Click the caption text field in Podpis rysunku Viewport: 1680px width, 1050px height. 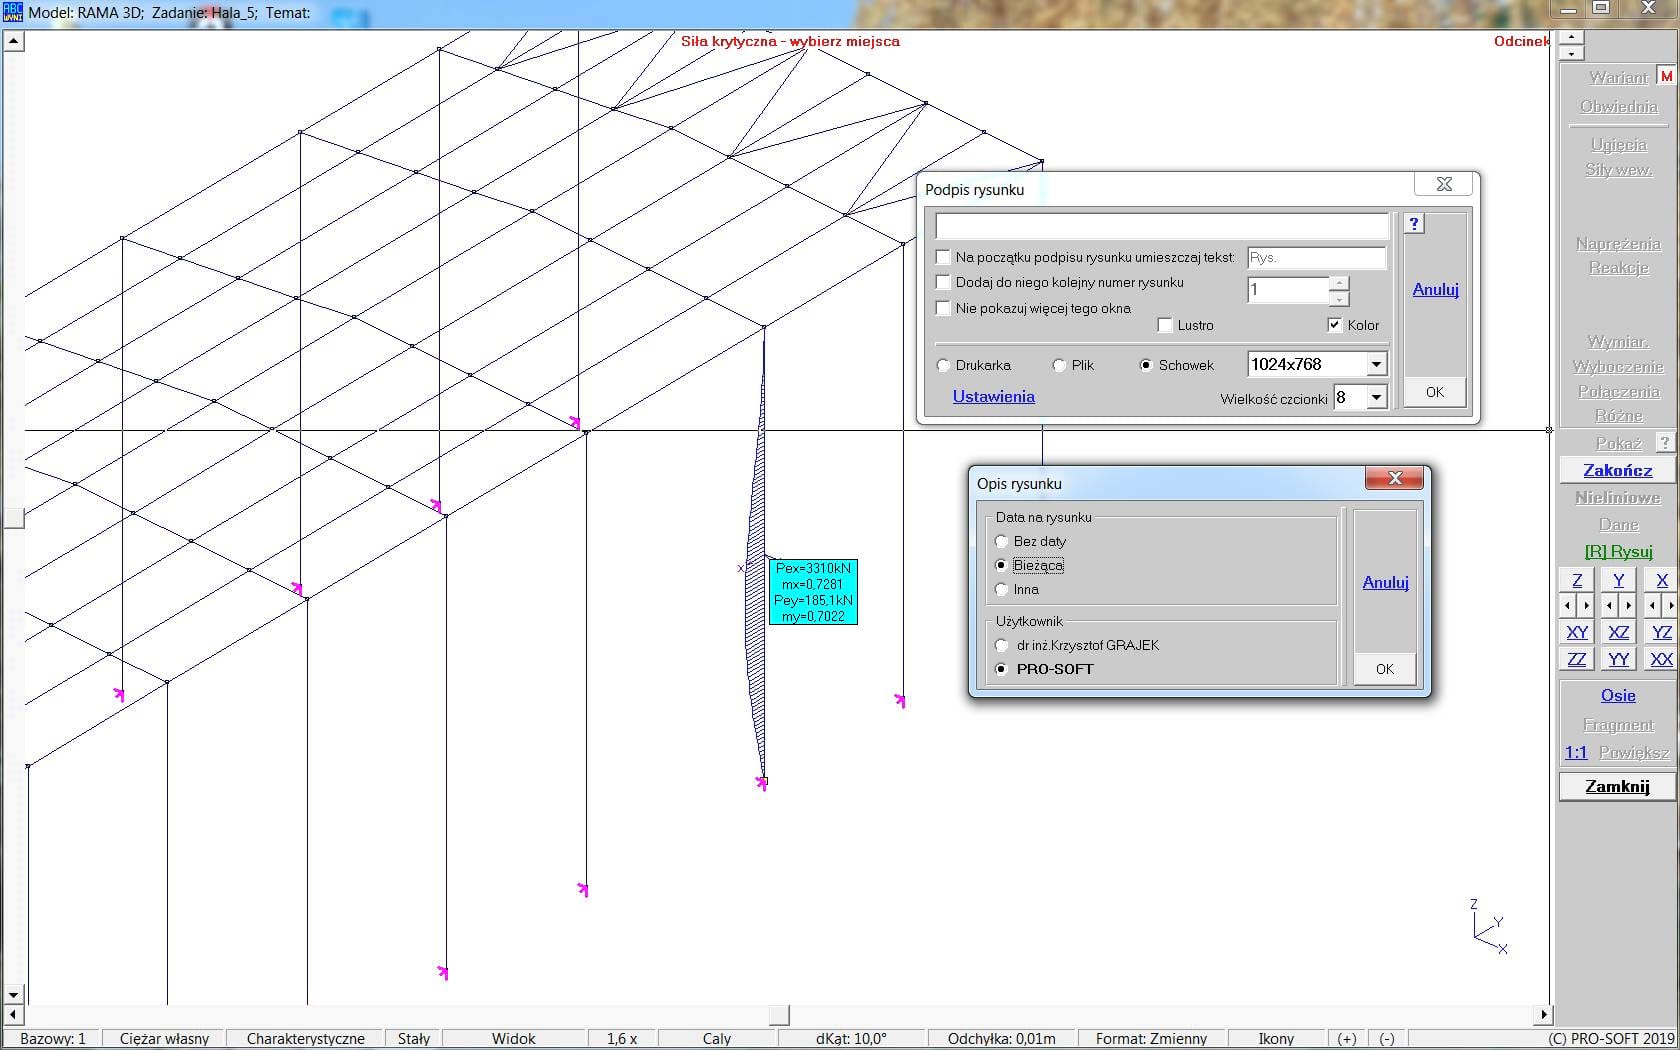[x=1161, y=226]
